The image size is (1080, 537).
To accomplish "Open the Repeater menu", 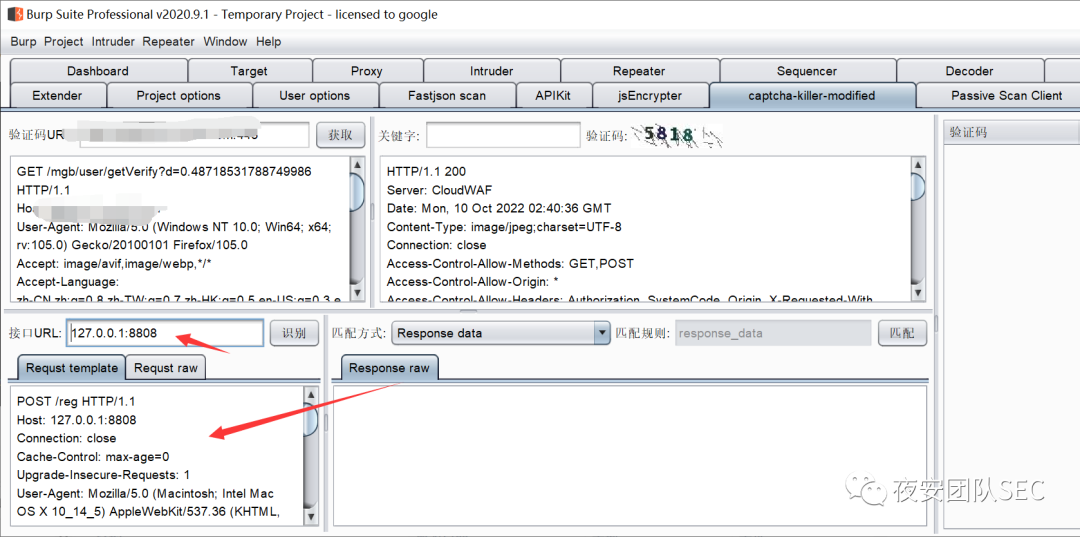I will click(x=169, y=41).
